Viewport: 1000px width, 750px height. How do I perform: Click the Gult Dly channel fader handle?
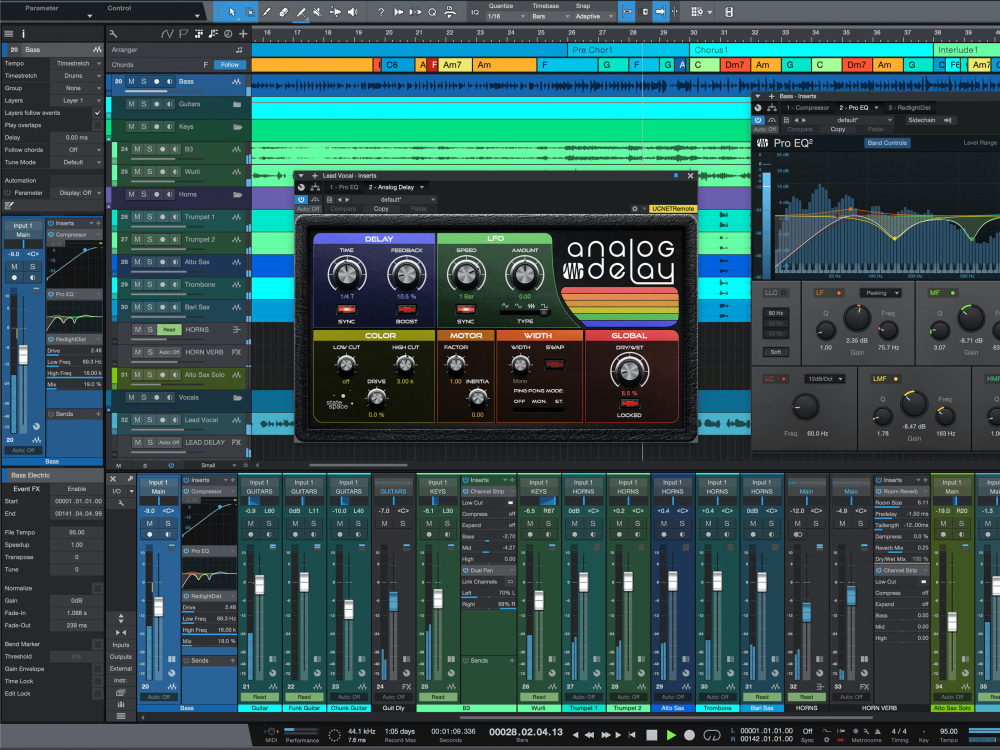(393, 600)
